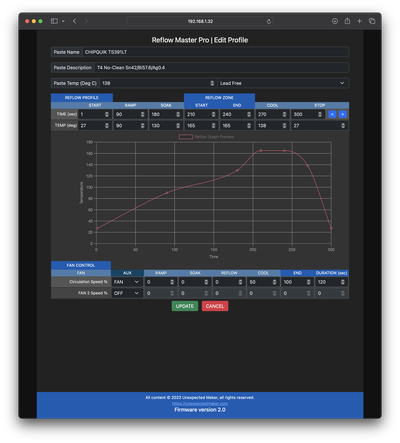Click the START time field showing 1
Image resolution: width=400 pixels, height=443 pixels.
point(95,114)
